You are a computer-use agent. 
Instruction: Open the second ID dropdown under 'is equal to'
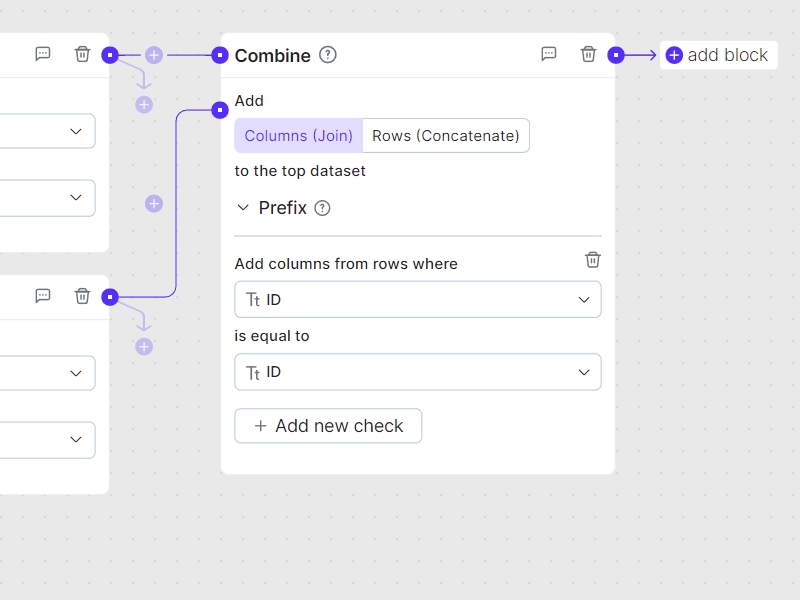click(418, 372)
